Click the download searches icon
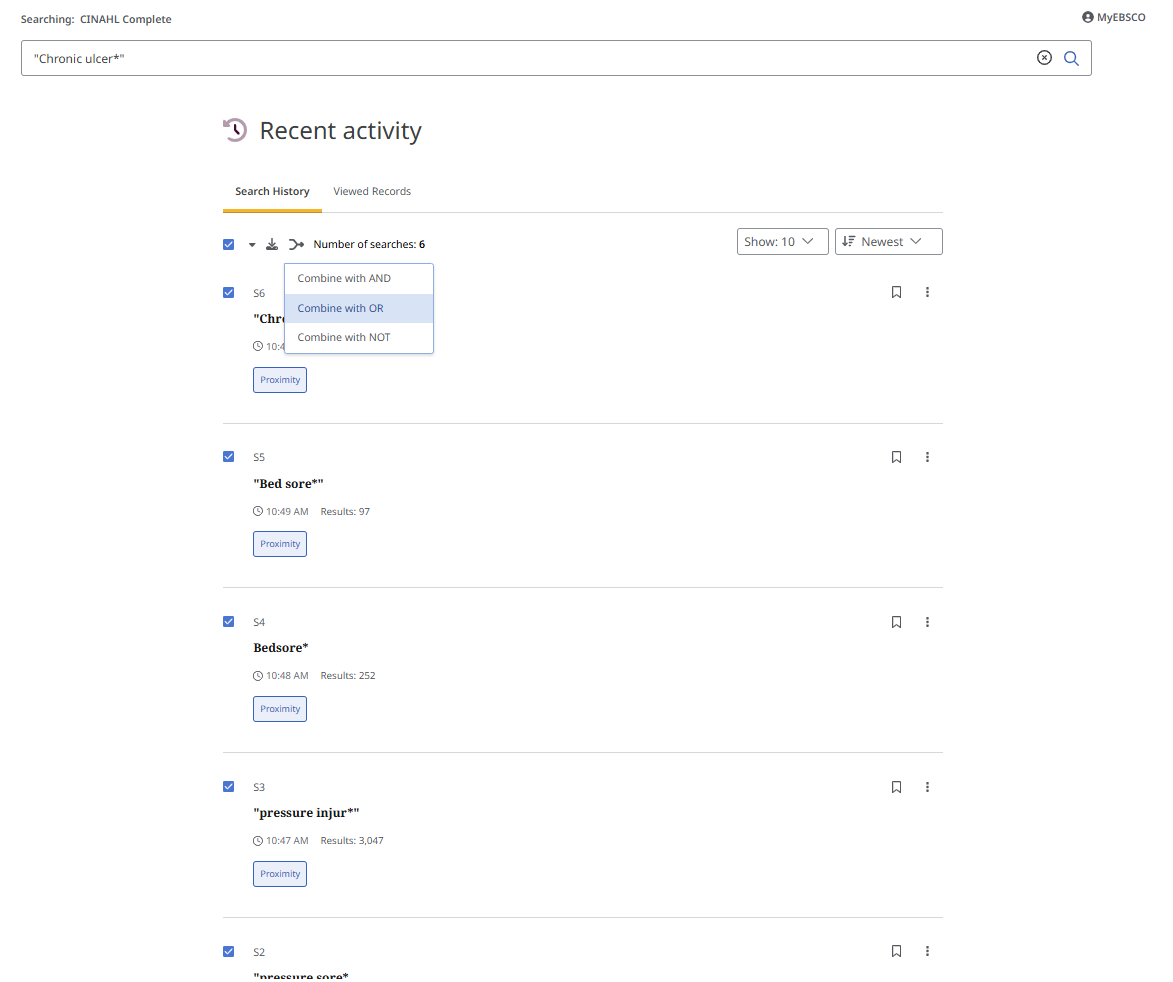The height and width of the screenshot is (982, 1173). click(x=272, y=244)
